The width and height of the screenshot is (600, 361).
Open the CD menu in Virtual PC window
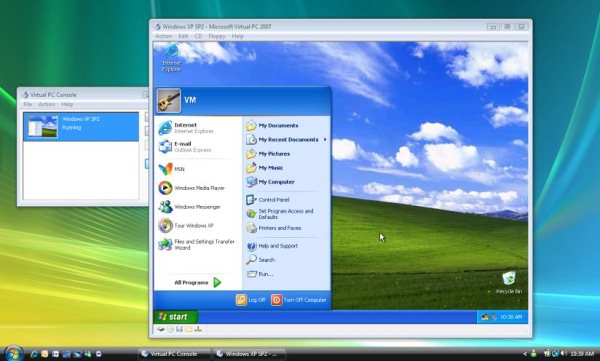[198, 36]
